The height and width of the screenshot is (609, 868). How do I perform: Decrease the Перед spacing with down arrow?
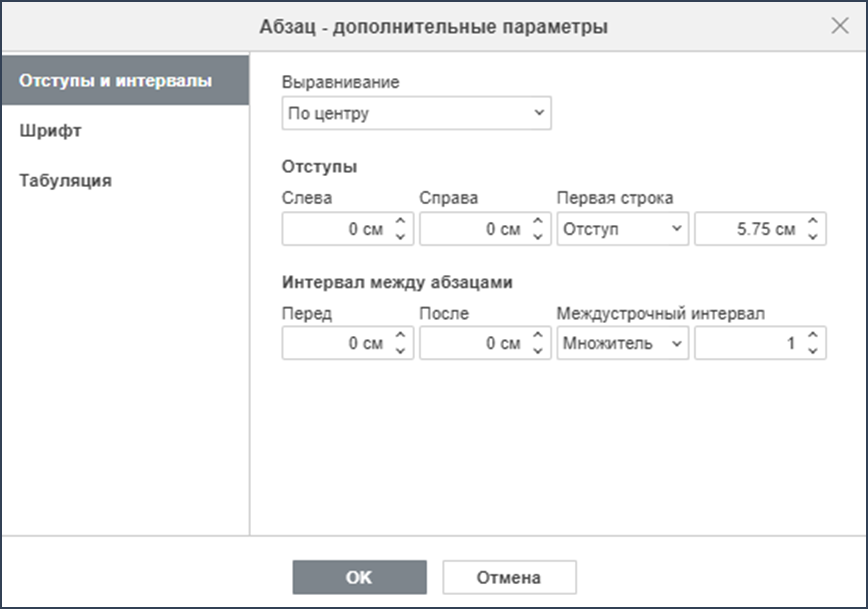(x=400, y=352)
